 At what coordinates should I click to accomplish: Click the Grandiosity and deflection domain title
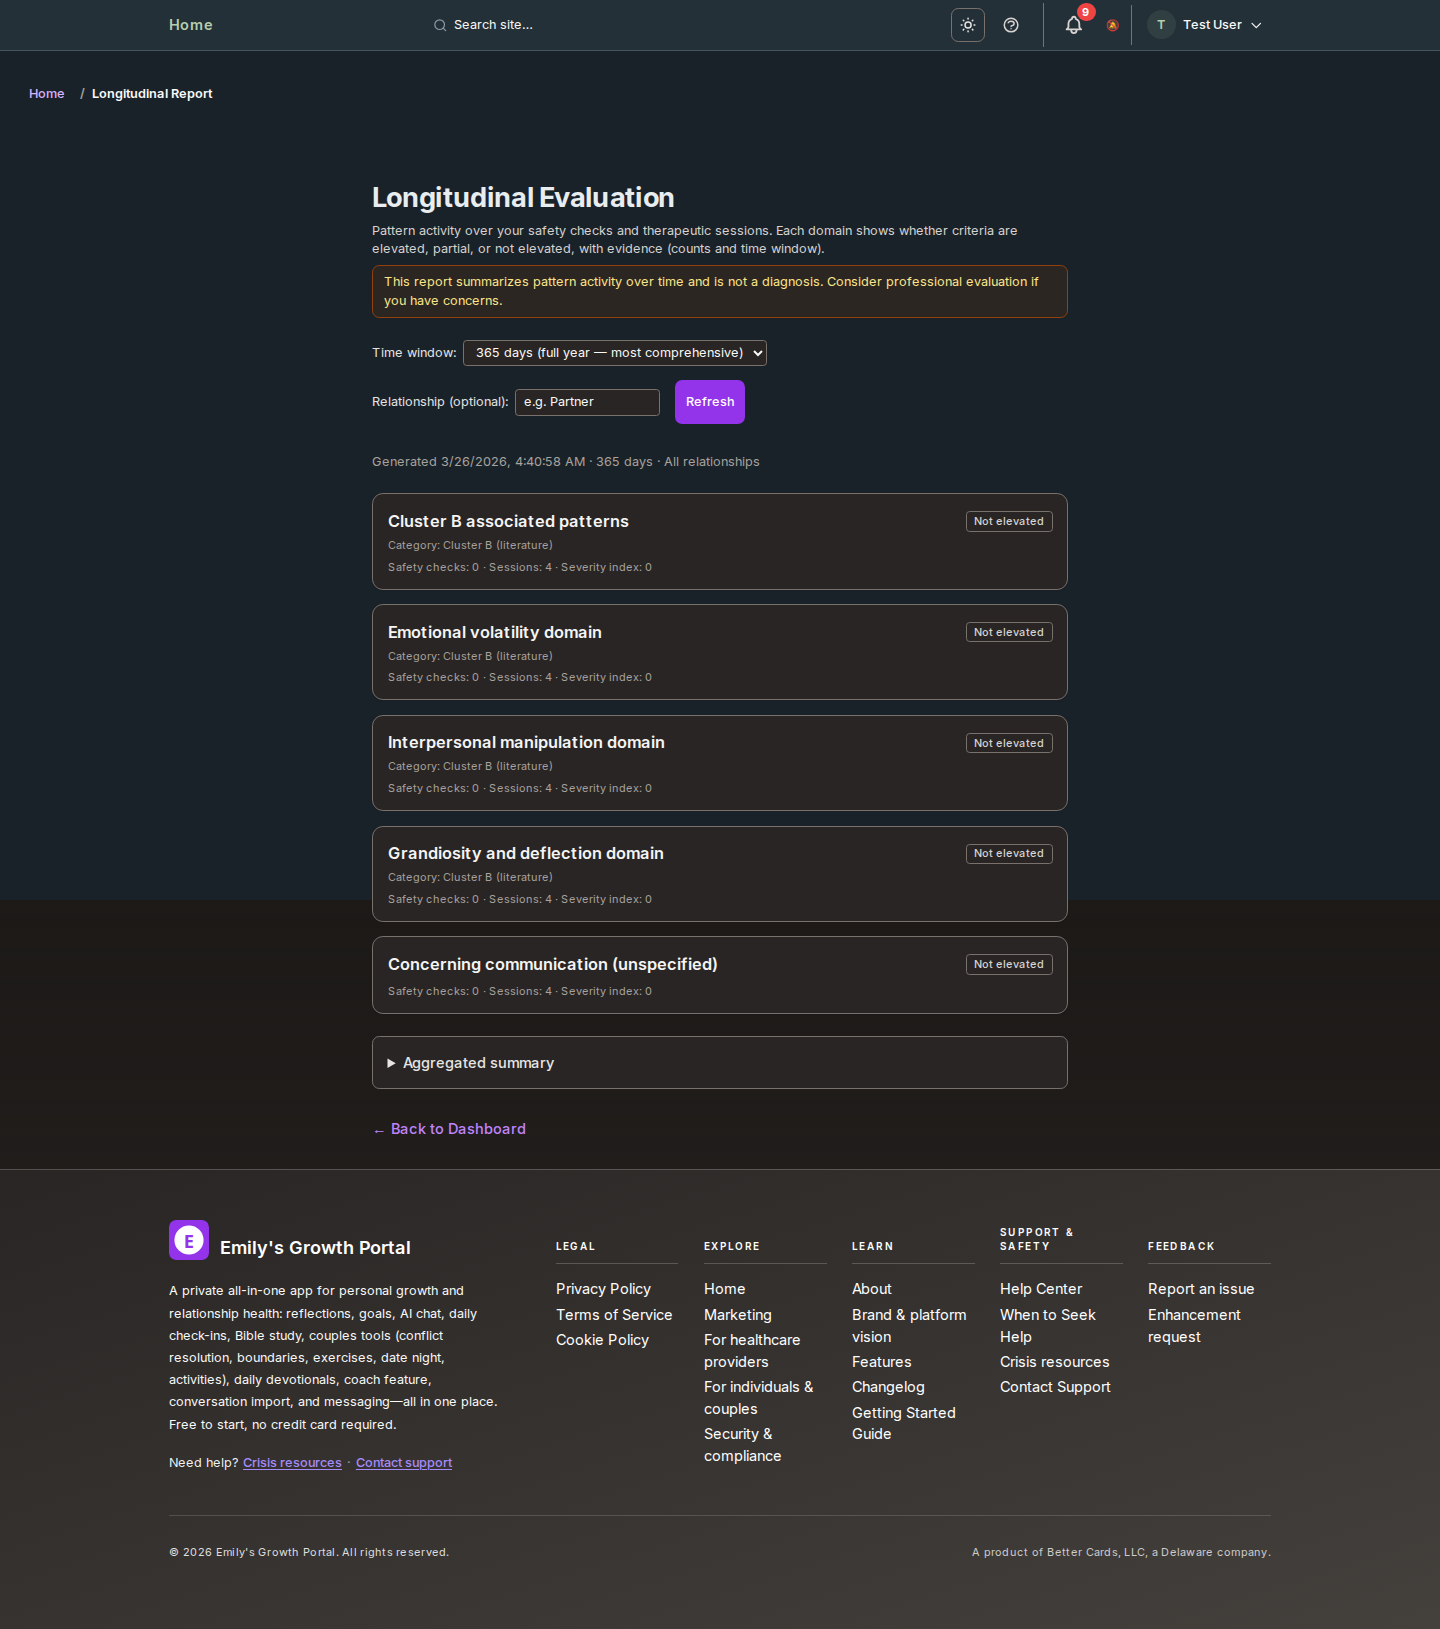click(526, 853)
